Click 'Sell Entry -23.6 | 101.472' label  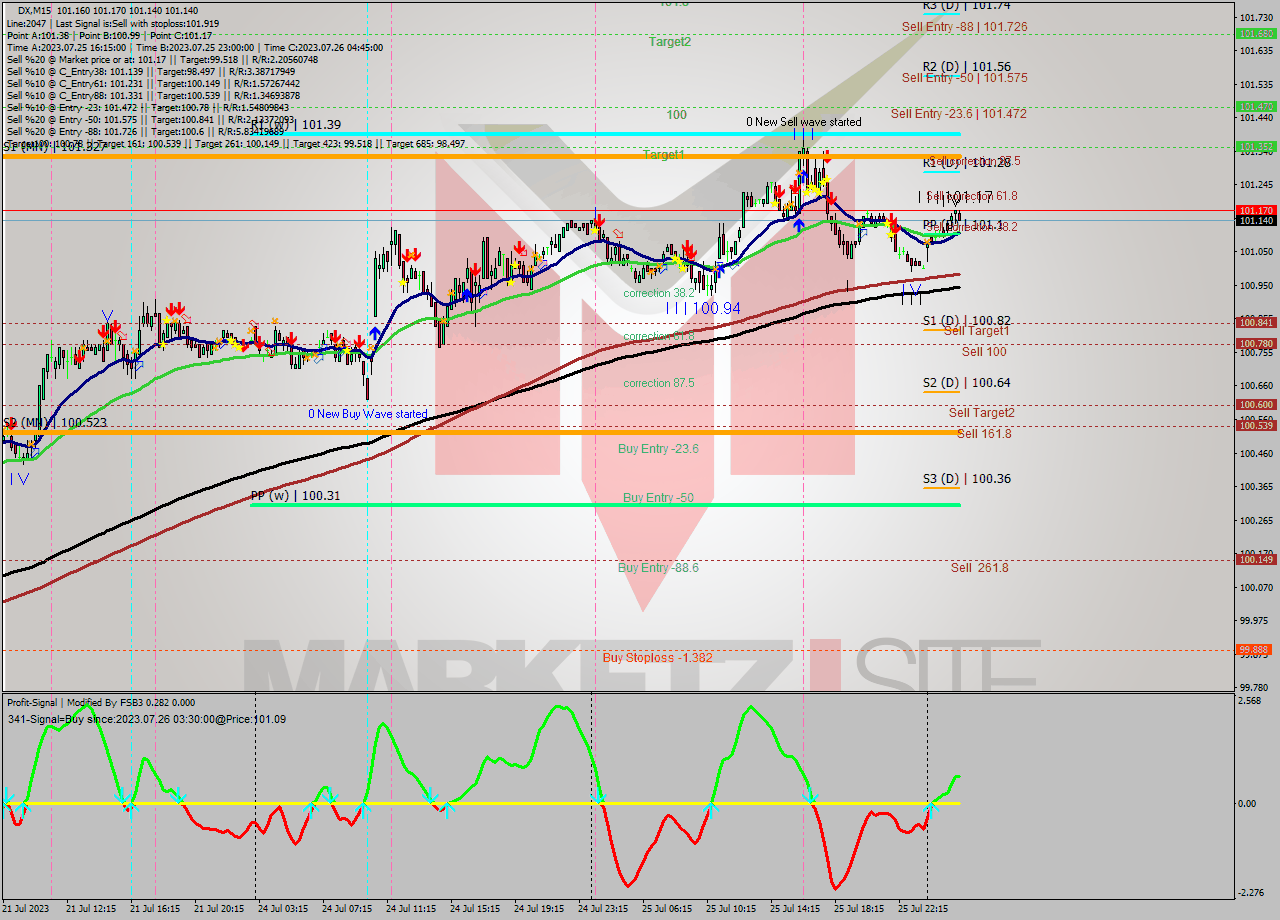click(958, 114)
